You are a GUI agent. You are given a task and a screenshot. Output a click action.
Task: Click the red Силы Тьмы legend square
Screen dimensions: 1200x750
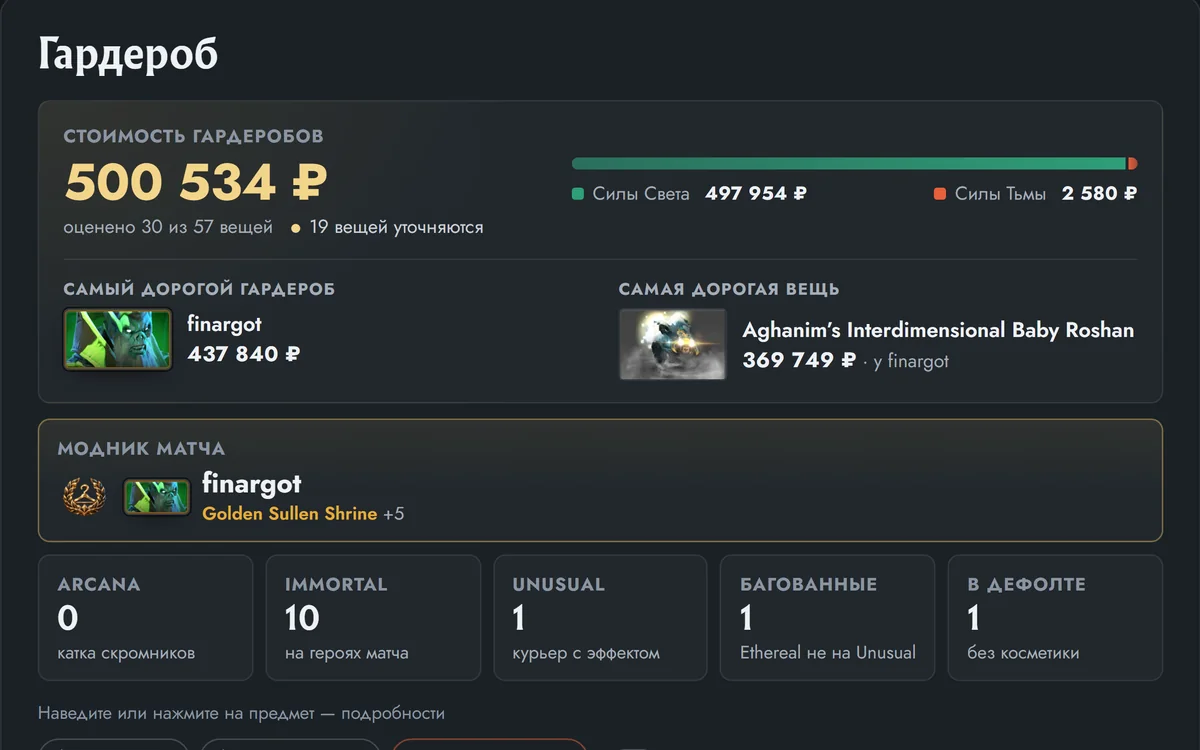(x=940, y=194)
